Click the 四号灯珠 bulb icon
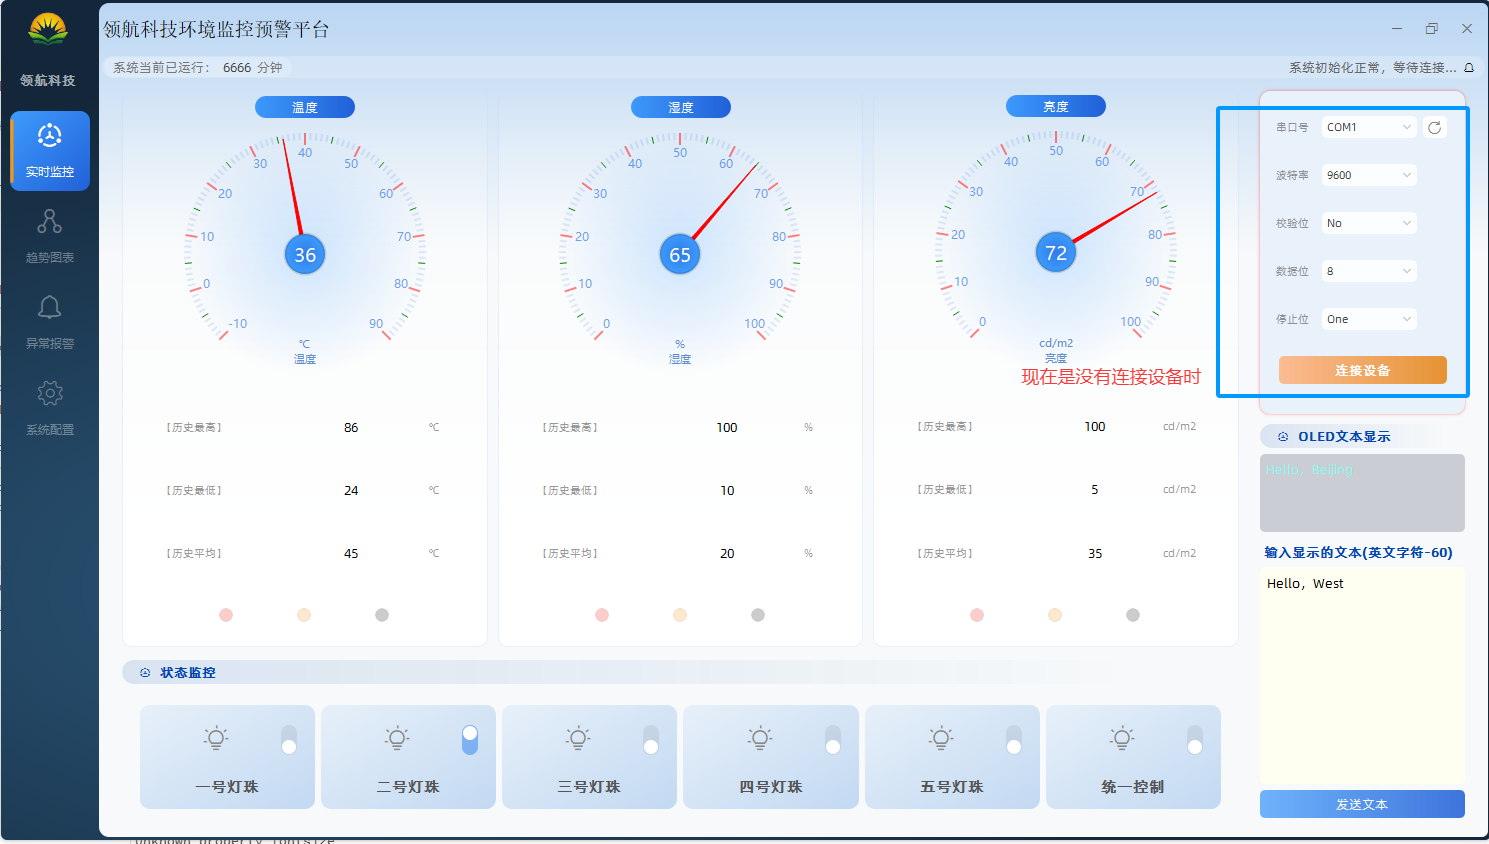The image size is (1489, 844). coord(760,738)
